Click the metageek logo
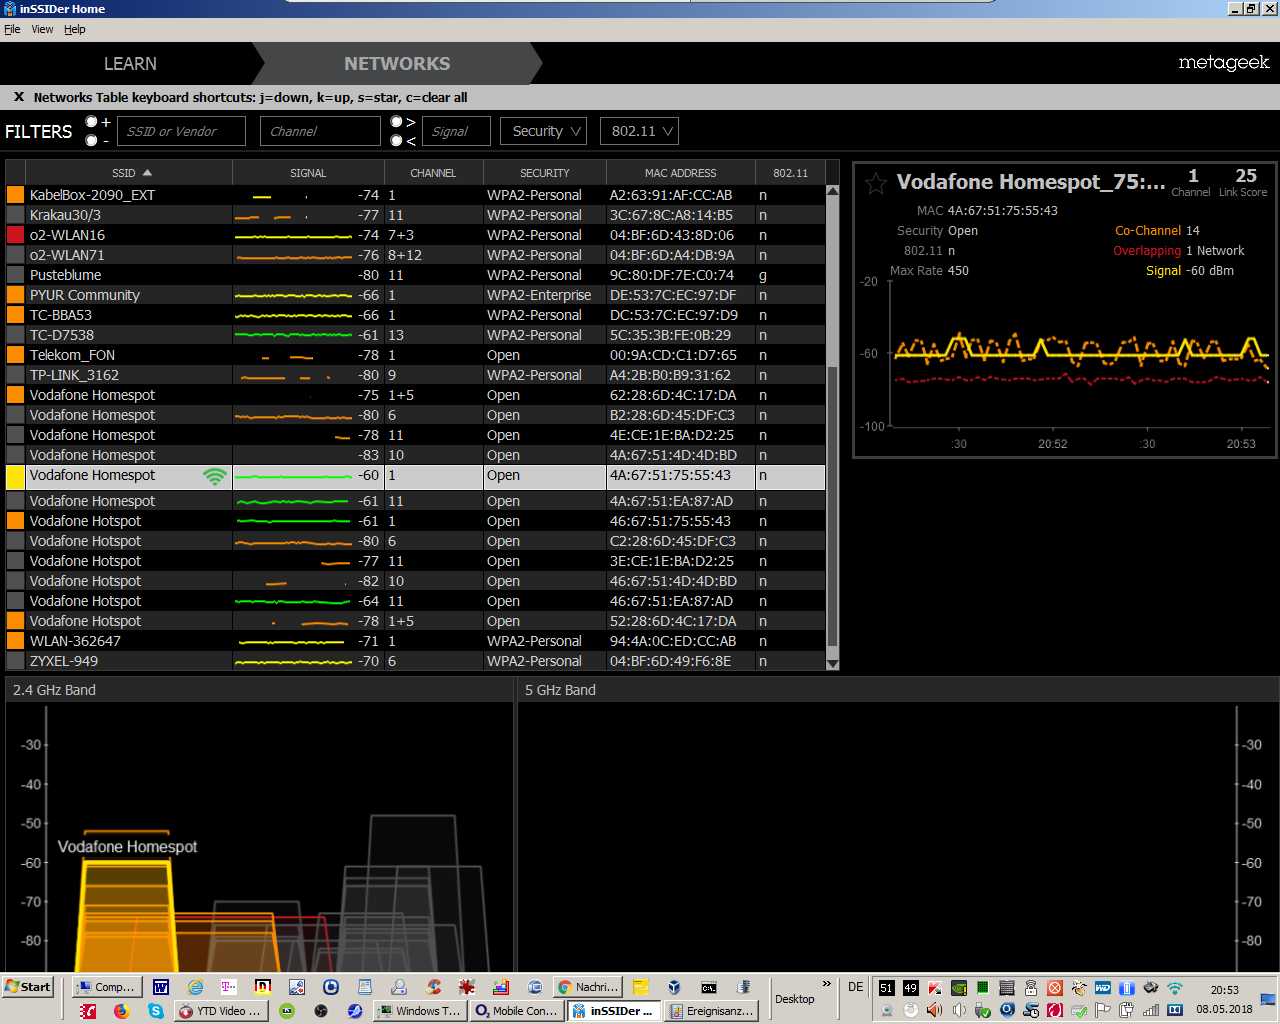The image size is (1280, 1024). tap(1223, 63)
